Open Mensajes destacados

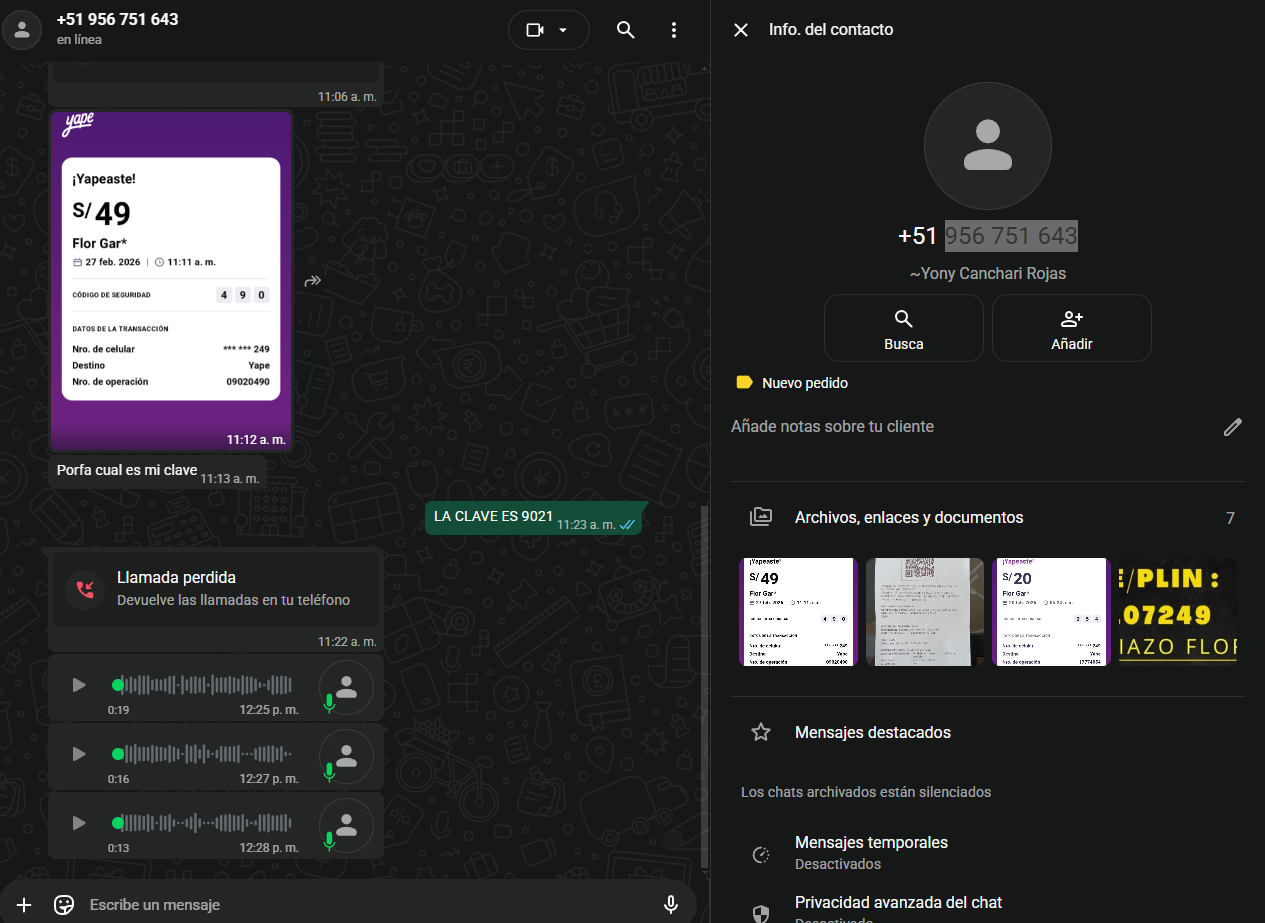(872, 733)
